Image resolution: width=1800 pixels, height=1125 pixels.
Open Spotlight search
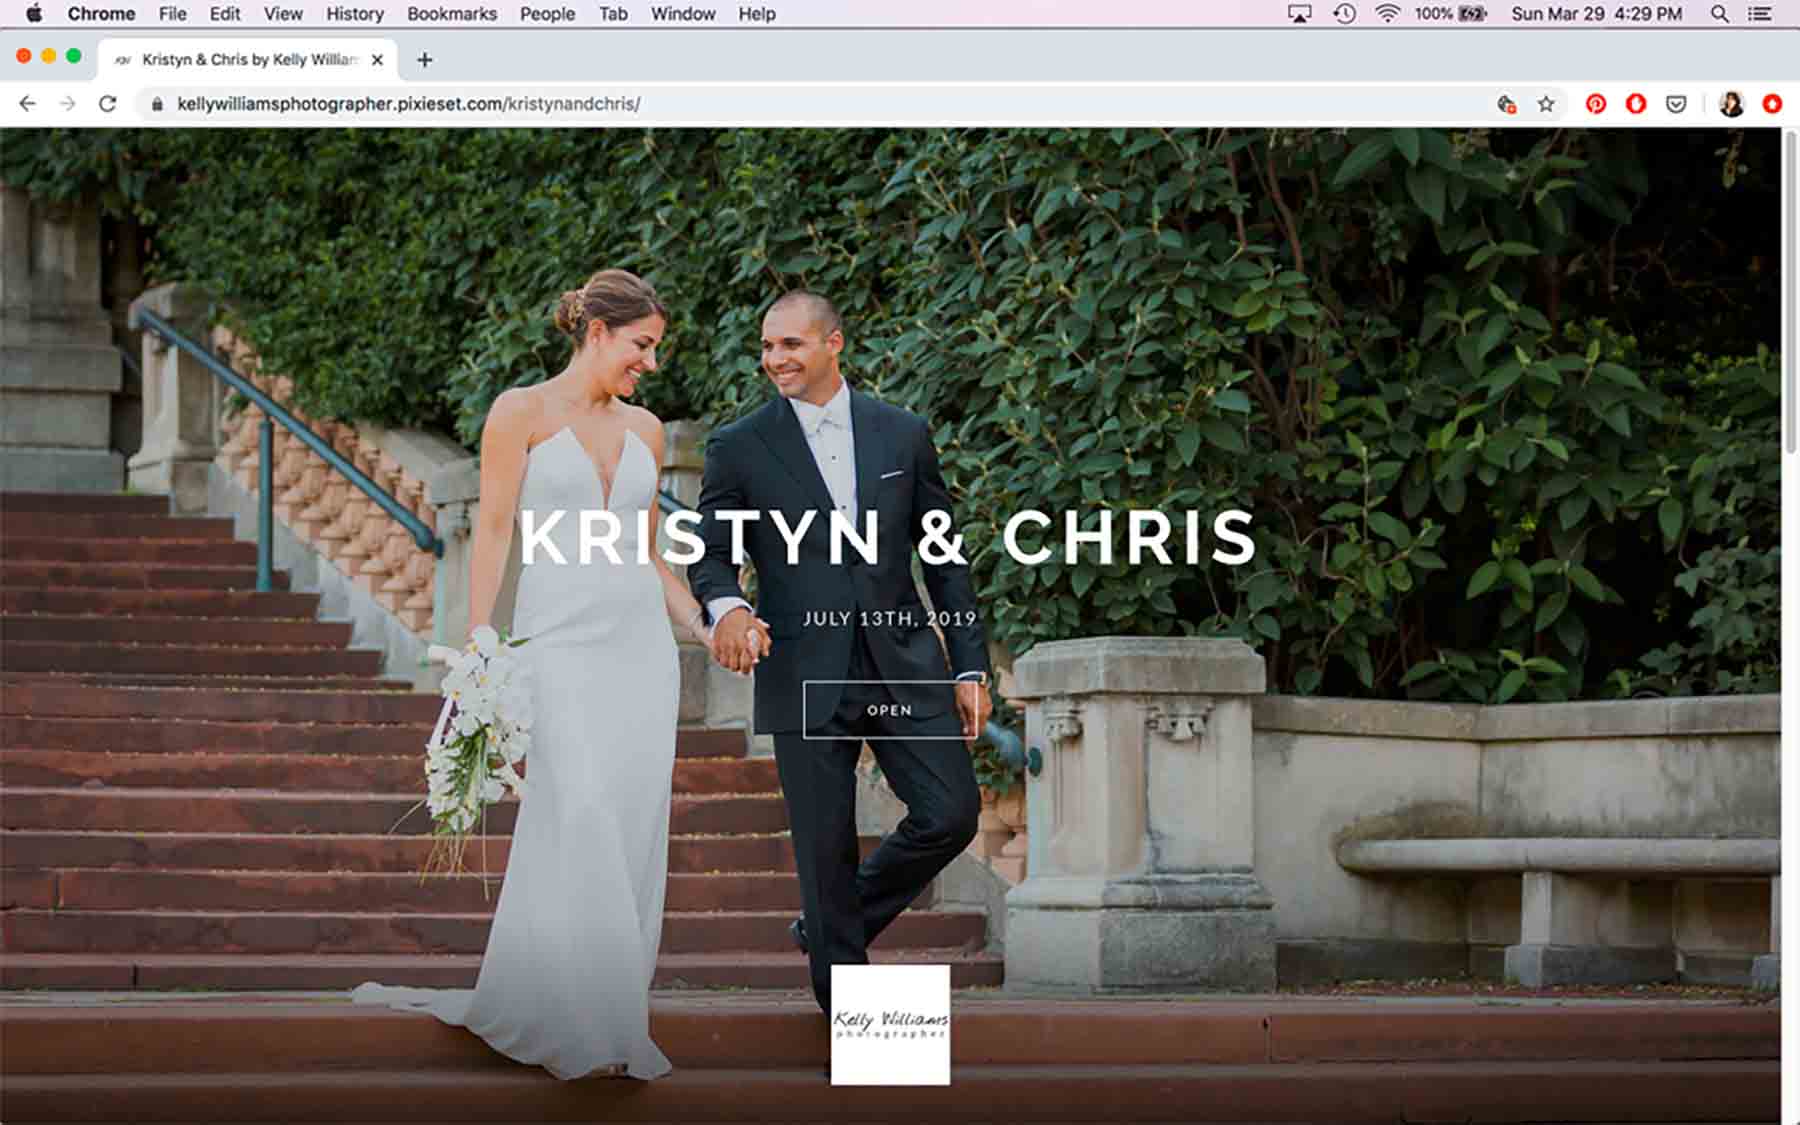coord(1717,14)
